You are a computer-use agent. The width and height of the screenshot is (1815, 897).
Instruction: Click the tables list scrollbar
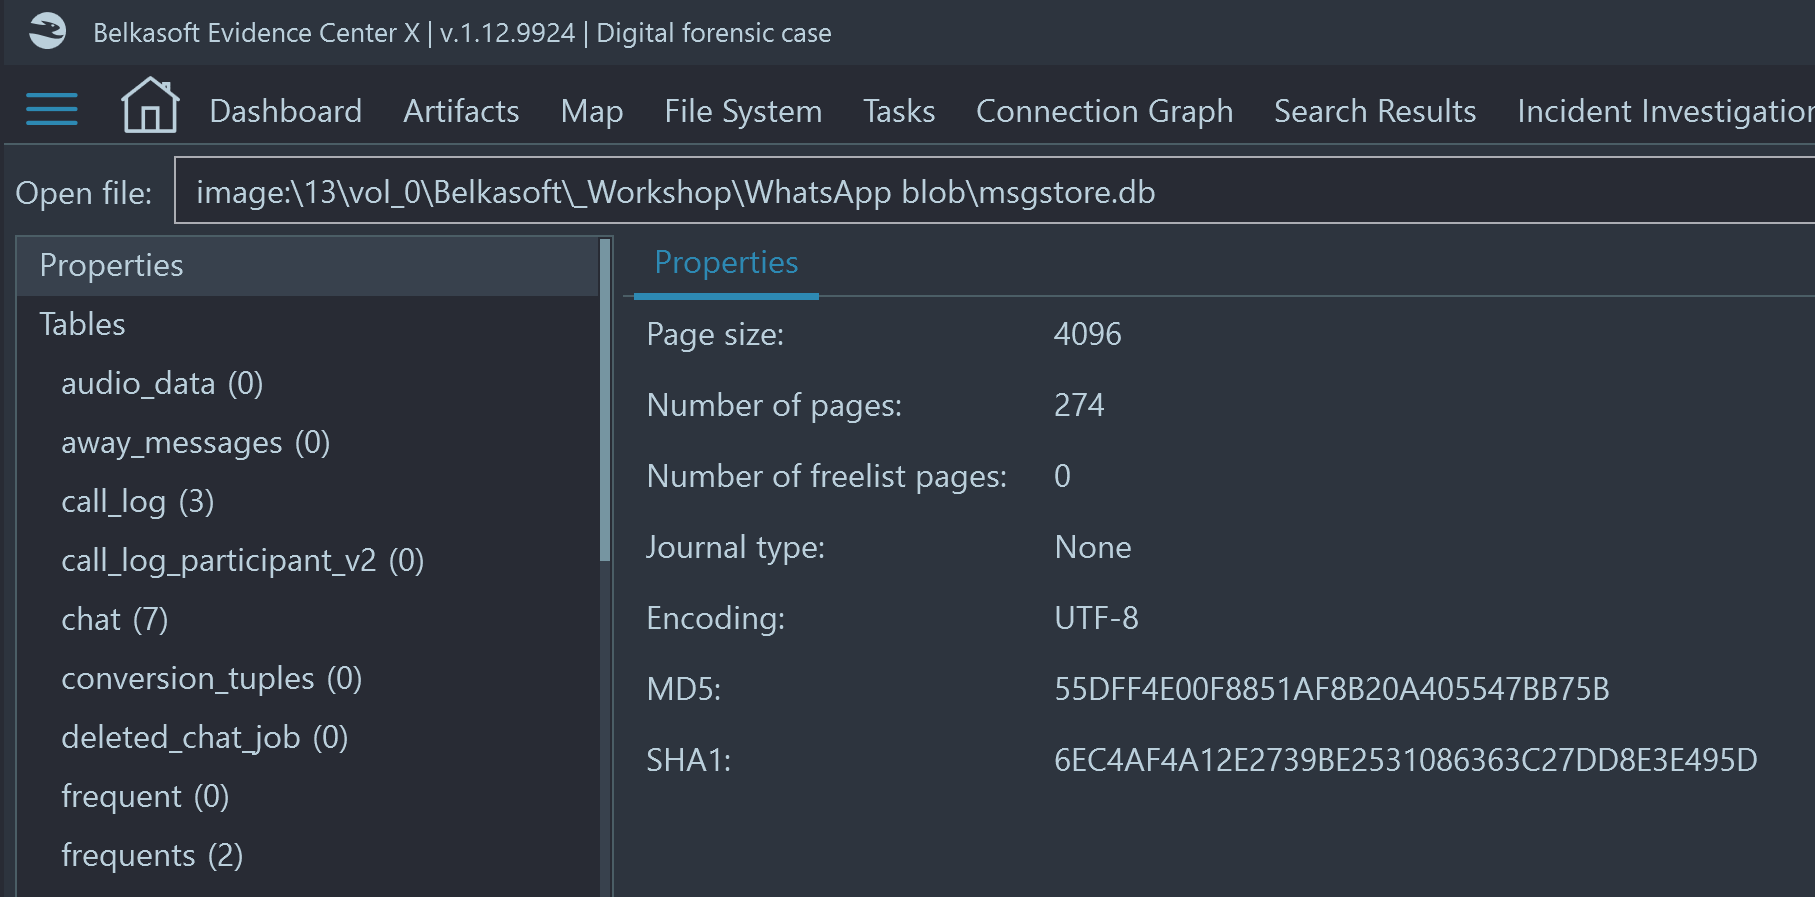(604, 400)
